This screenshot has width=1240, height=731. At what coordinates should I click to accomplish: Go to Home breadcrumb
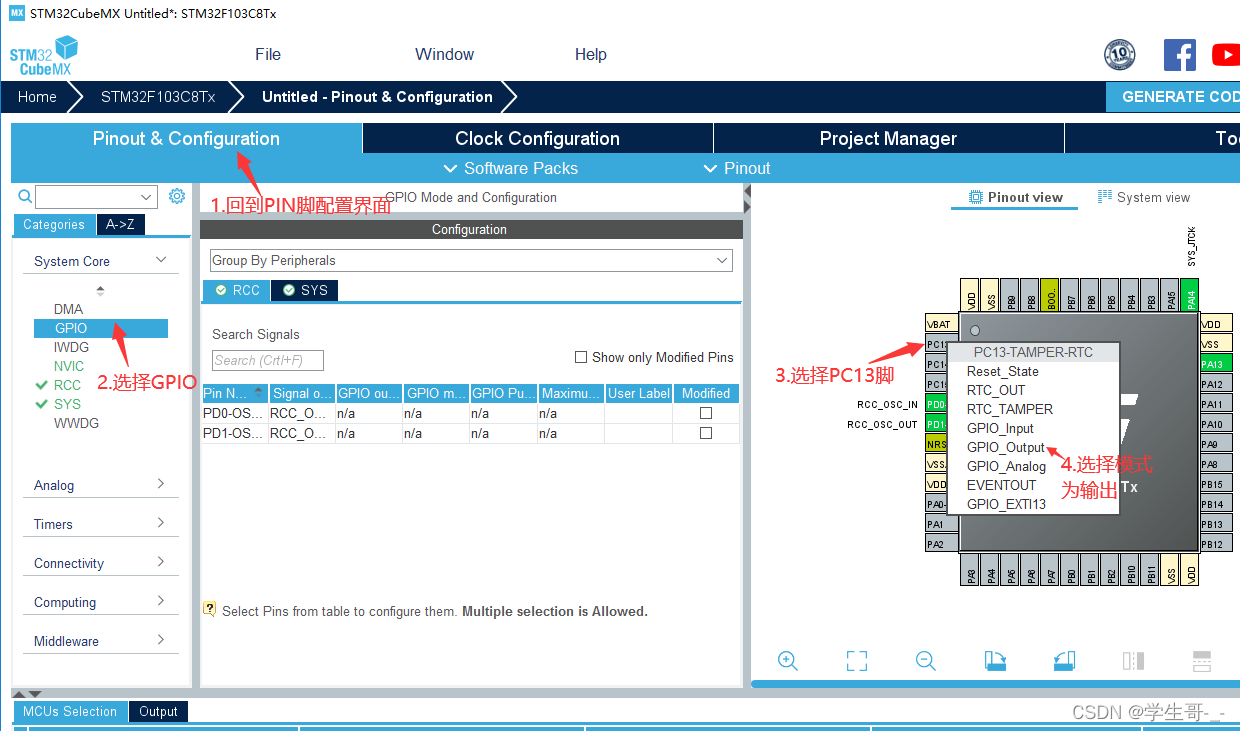pyautogui.click(x=37, y=97)
